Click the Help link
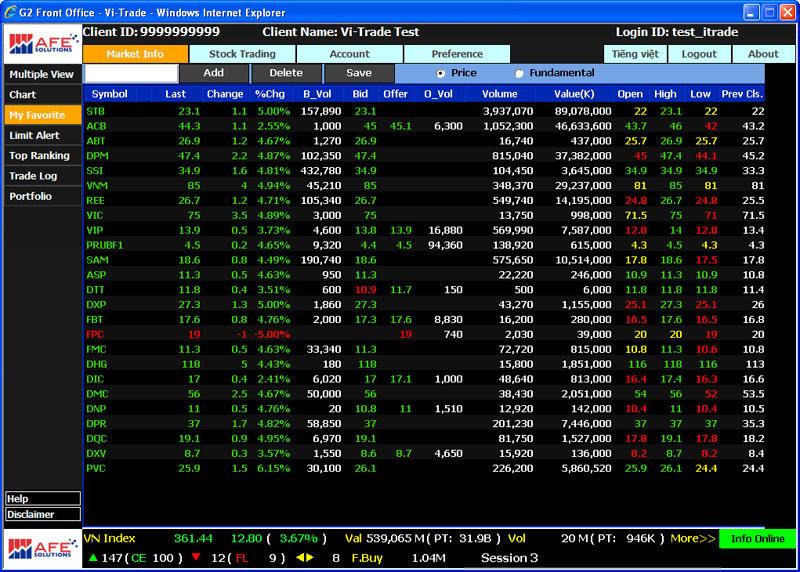This screenshot has width=800, height=572. point(43,499)
